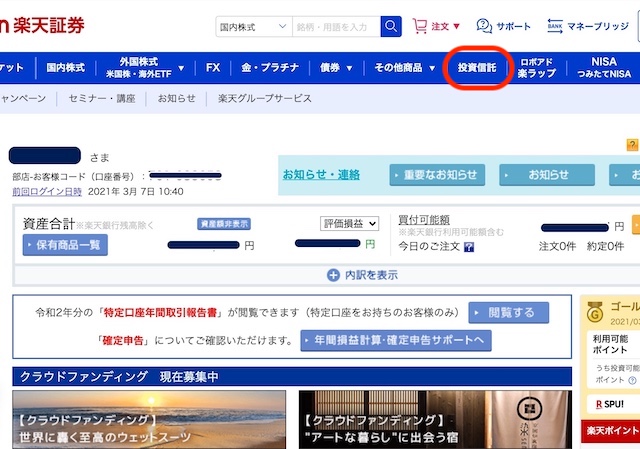Expand the 債券 menu in the navigation bar
This screenshot has width=640, height=449.
[336, 68]
